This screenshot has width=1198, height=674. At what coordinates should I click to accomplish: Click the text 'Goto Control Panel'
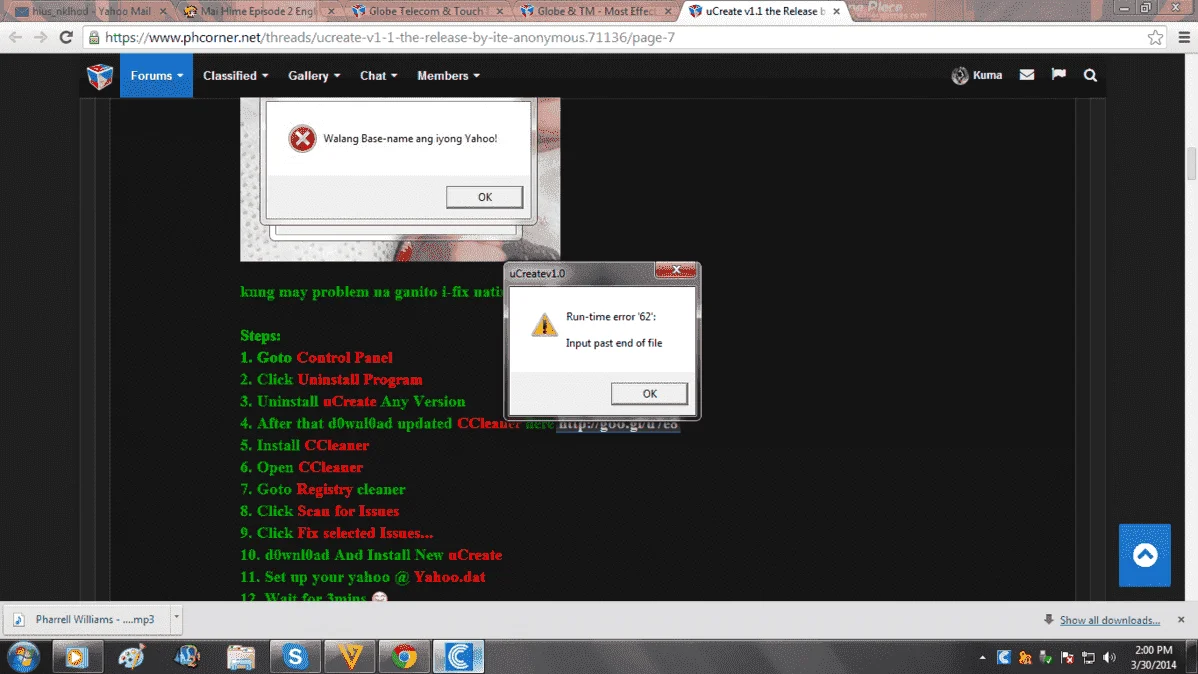[x=325, y=358]
